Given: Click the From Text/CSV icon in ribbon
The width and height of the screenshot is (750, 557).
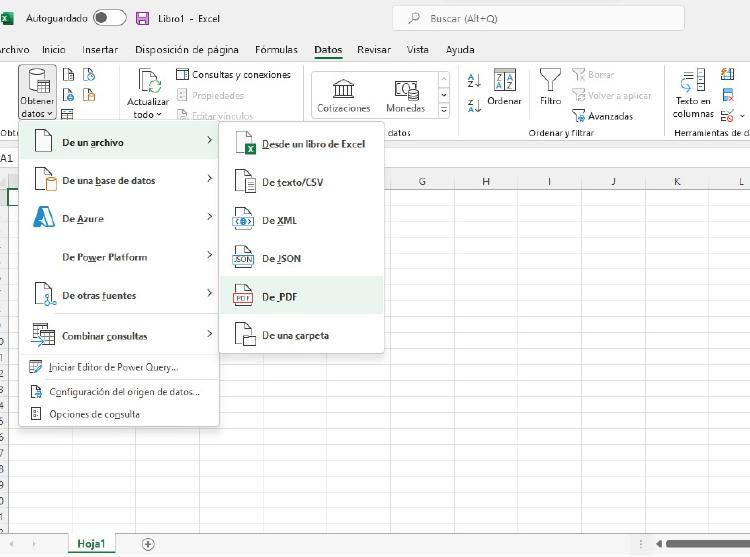Looking at the screenshot, I should (68, 75).
